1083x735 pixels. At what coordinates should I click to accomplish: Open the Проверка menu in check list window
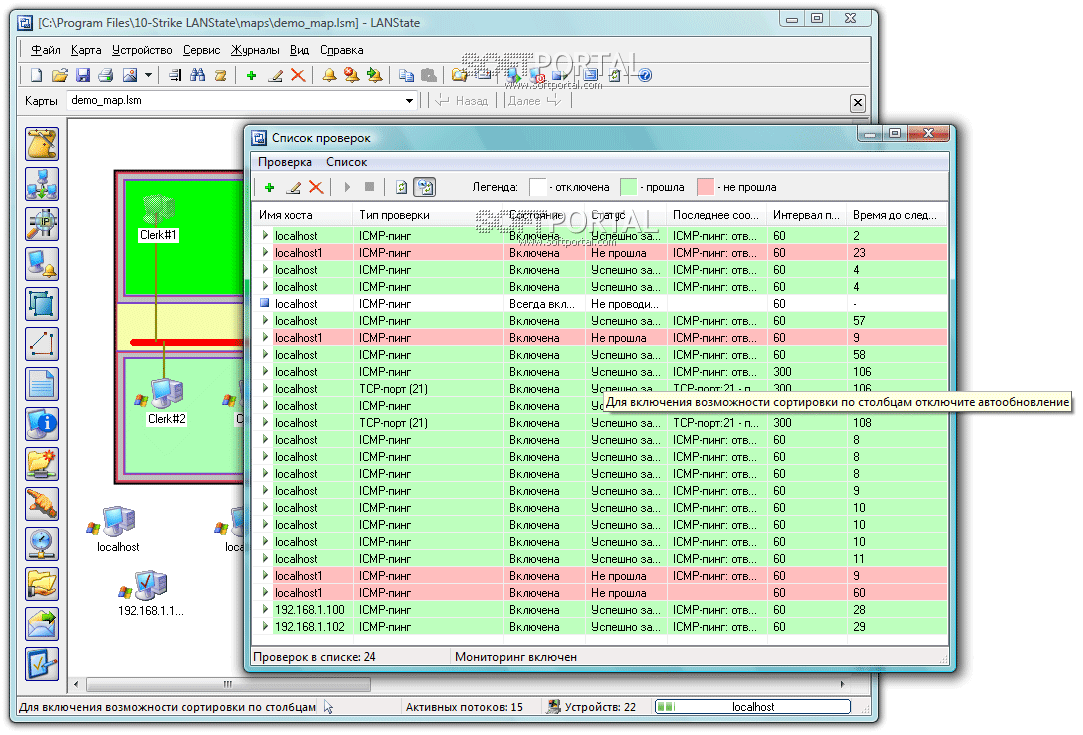[285, 162]
